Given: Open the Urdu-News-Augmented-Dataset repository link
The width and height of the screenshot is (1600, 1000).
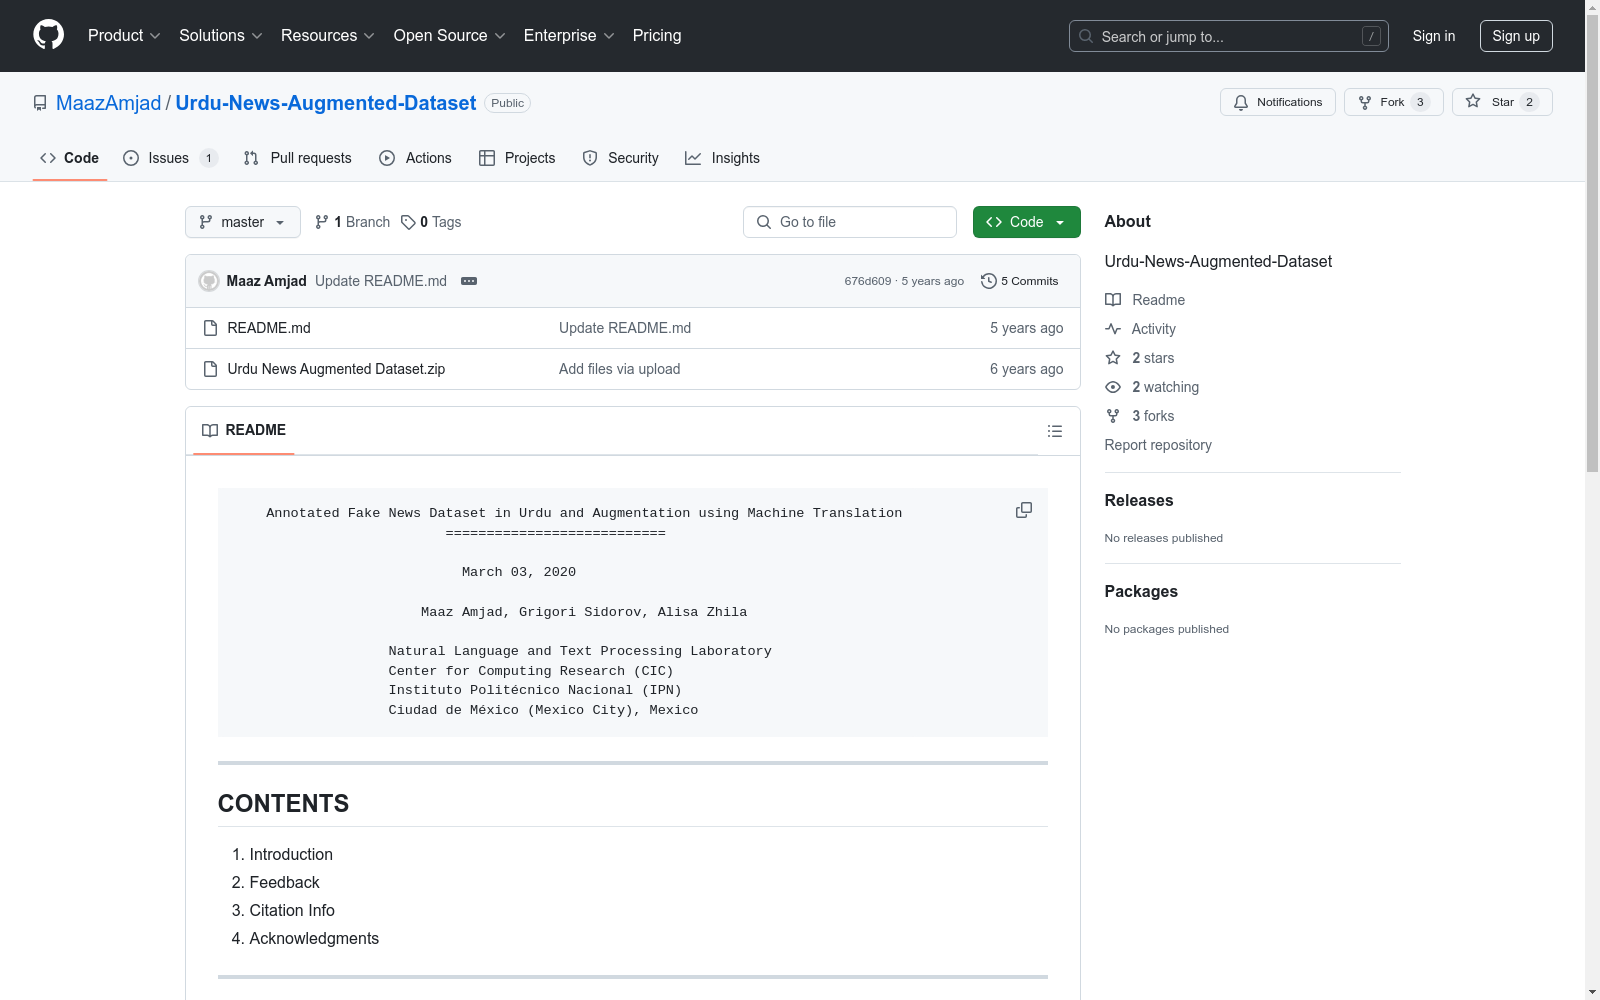Looking at the screenshot, I should 326,103.
